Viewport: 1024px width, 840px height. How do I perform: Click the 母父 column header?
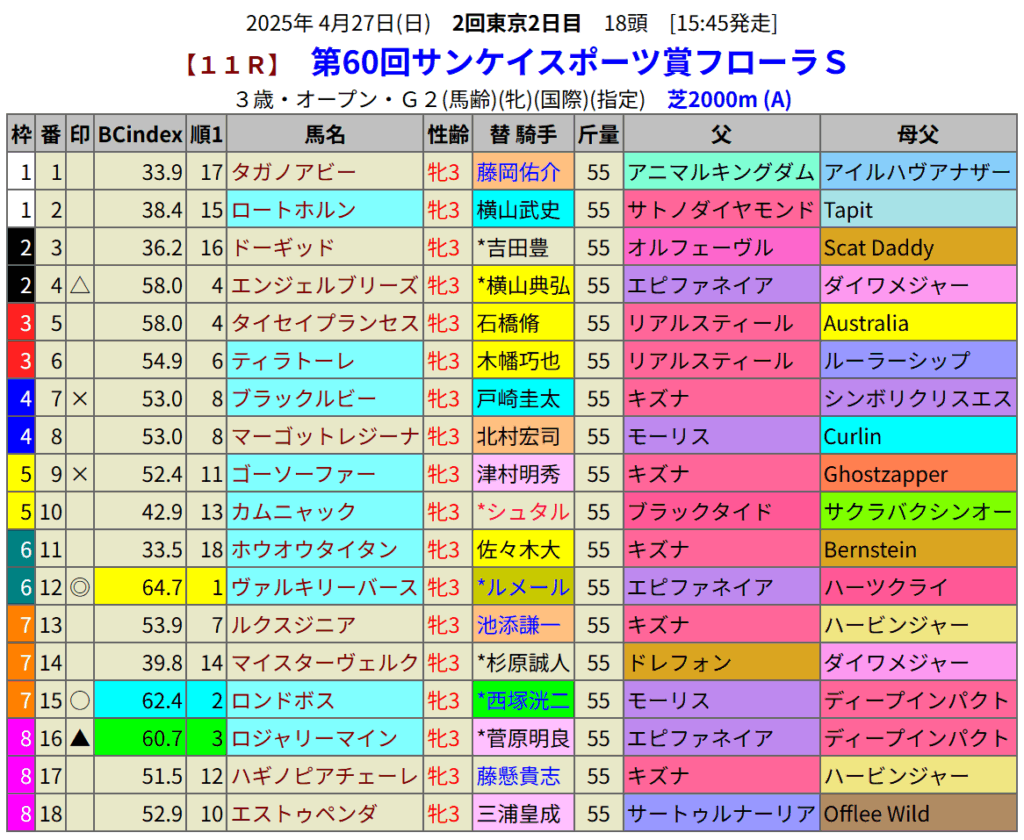point(917,135)
